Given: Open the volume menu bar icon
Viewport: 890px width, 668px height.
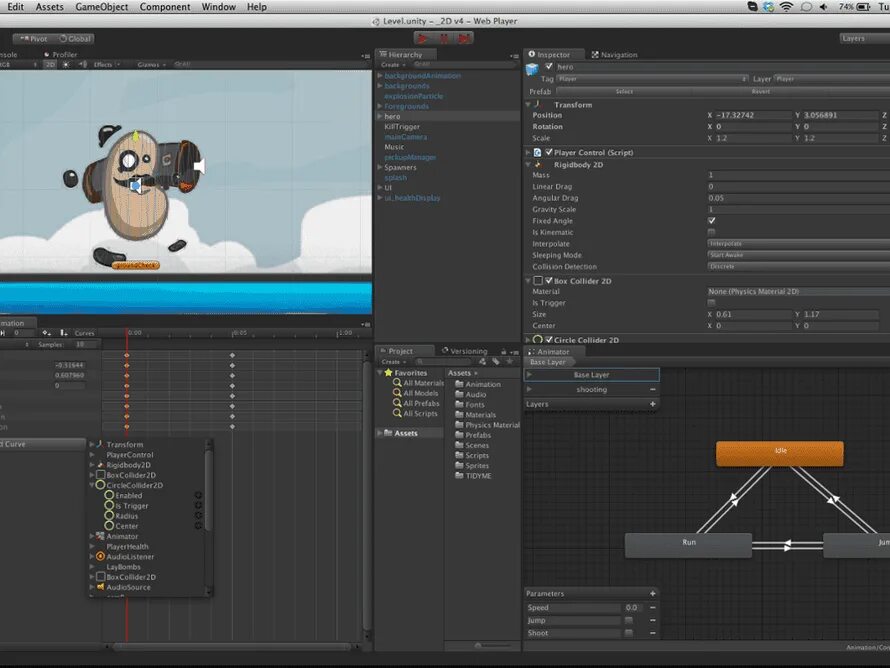Looking at the screenshot, I should pyautogui.click(x=824, y=7).
